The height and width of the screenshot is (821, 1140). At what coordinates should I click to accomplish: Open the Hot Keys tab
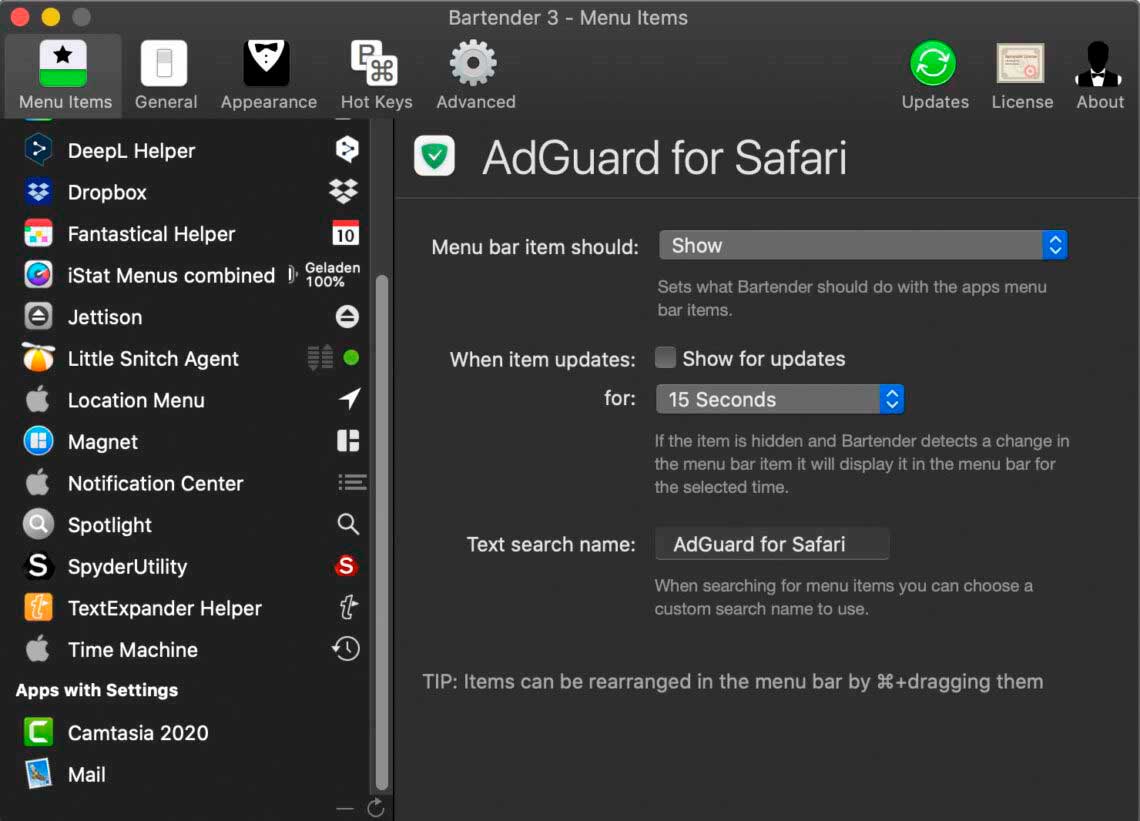point(376,76)
